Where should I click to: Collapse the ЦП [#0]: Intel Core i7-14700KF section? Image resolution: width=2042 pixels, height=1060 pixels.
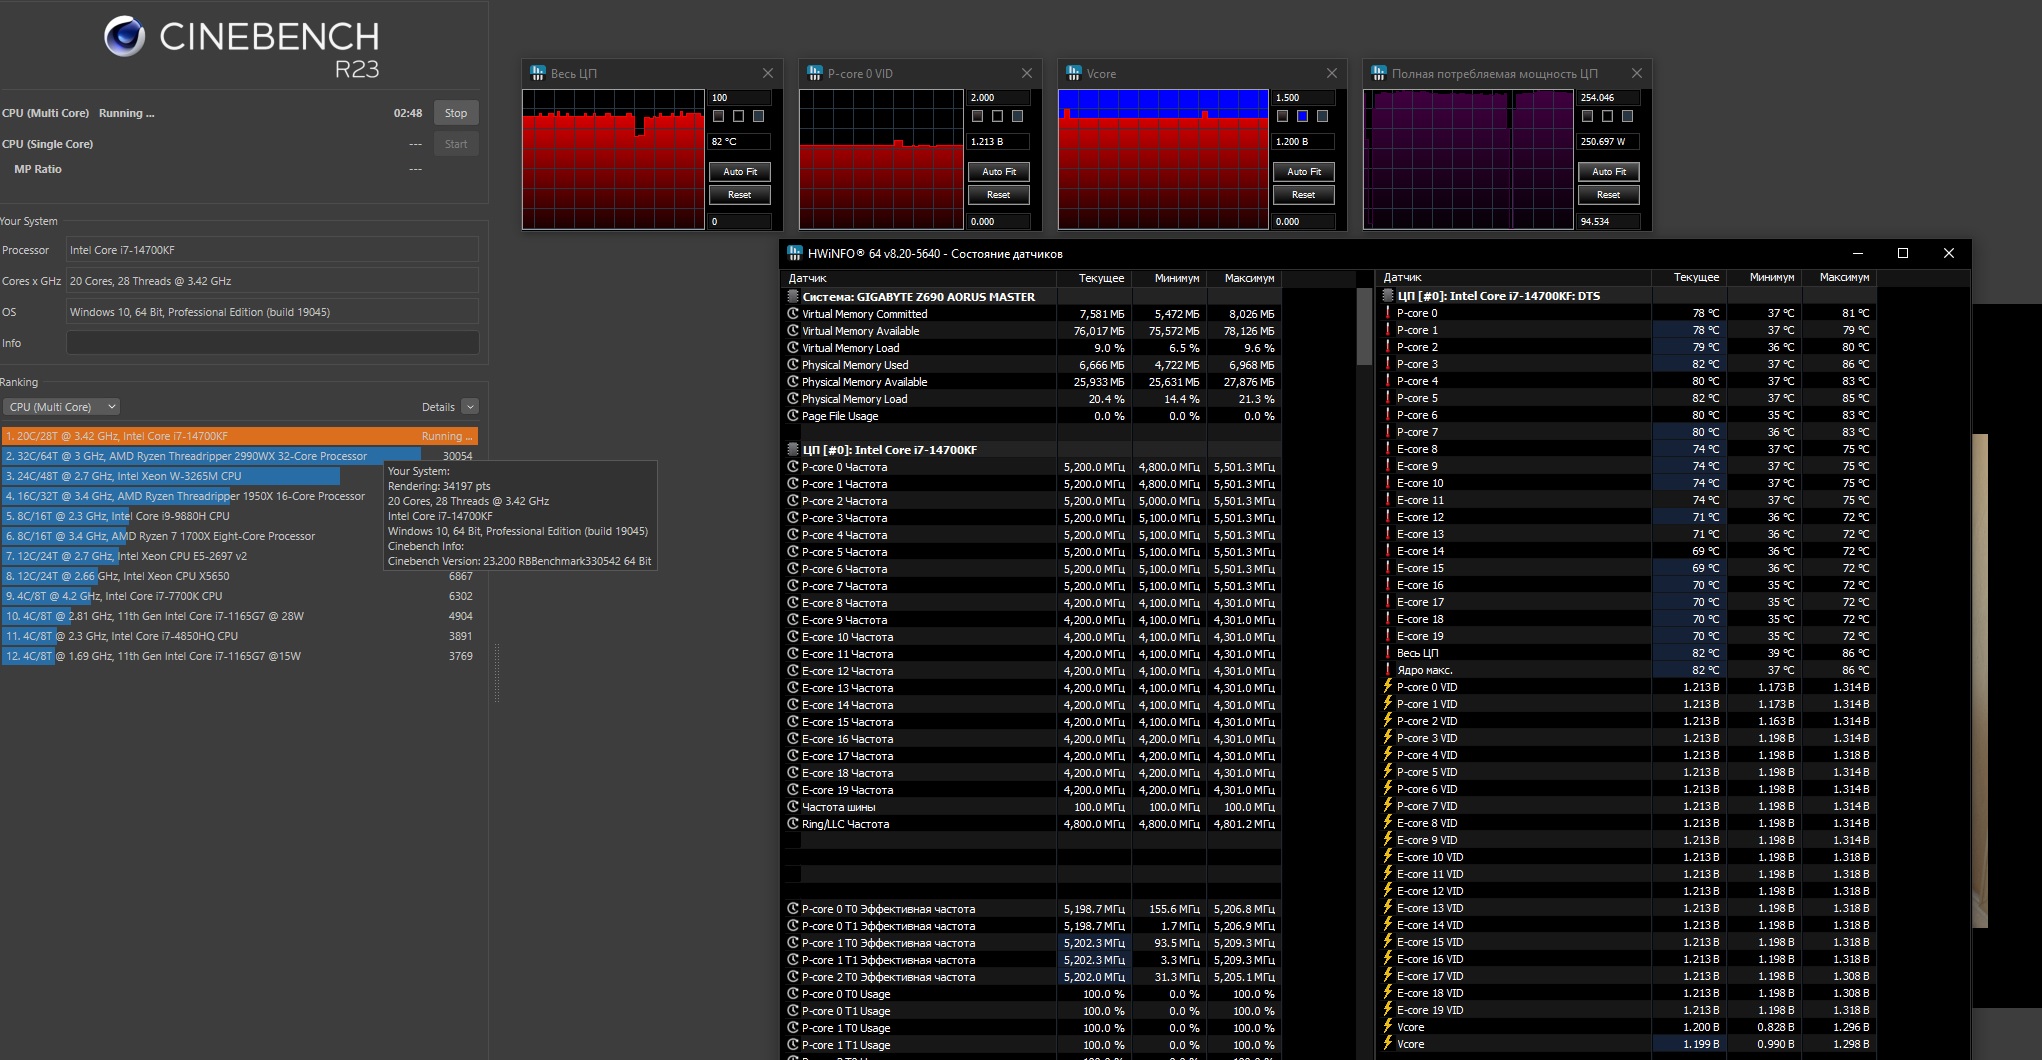(793, 450)
